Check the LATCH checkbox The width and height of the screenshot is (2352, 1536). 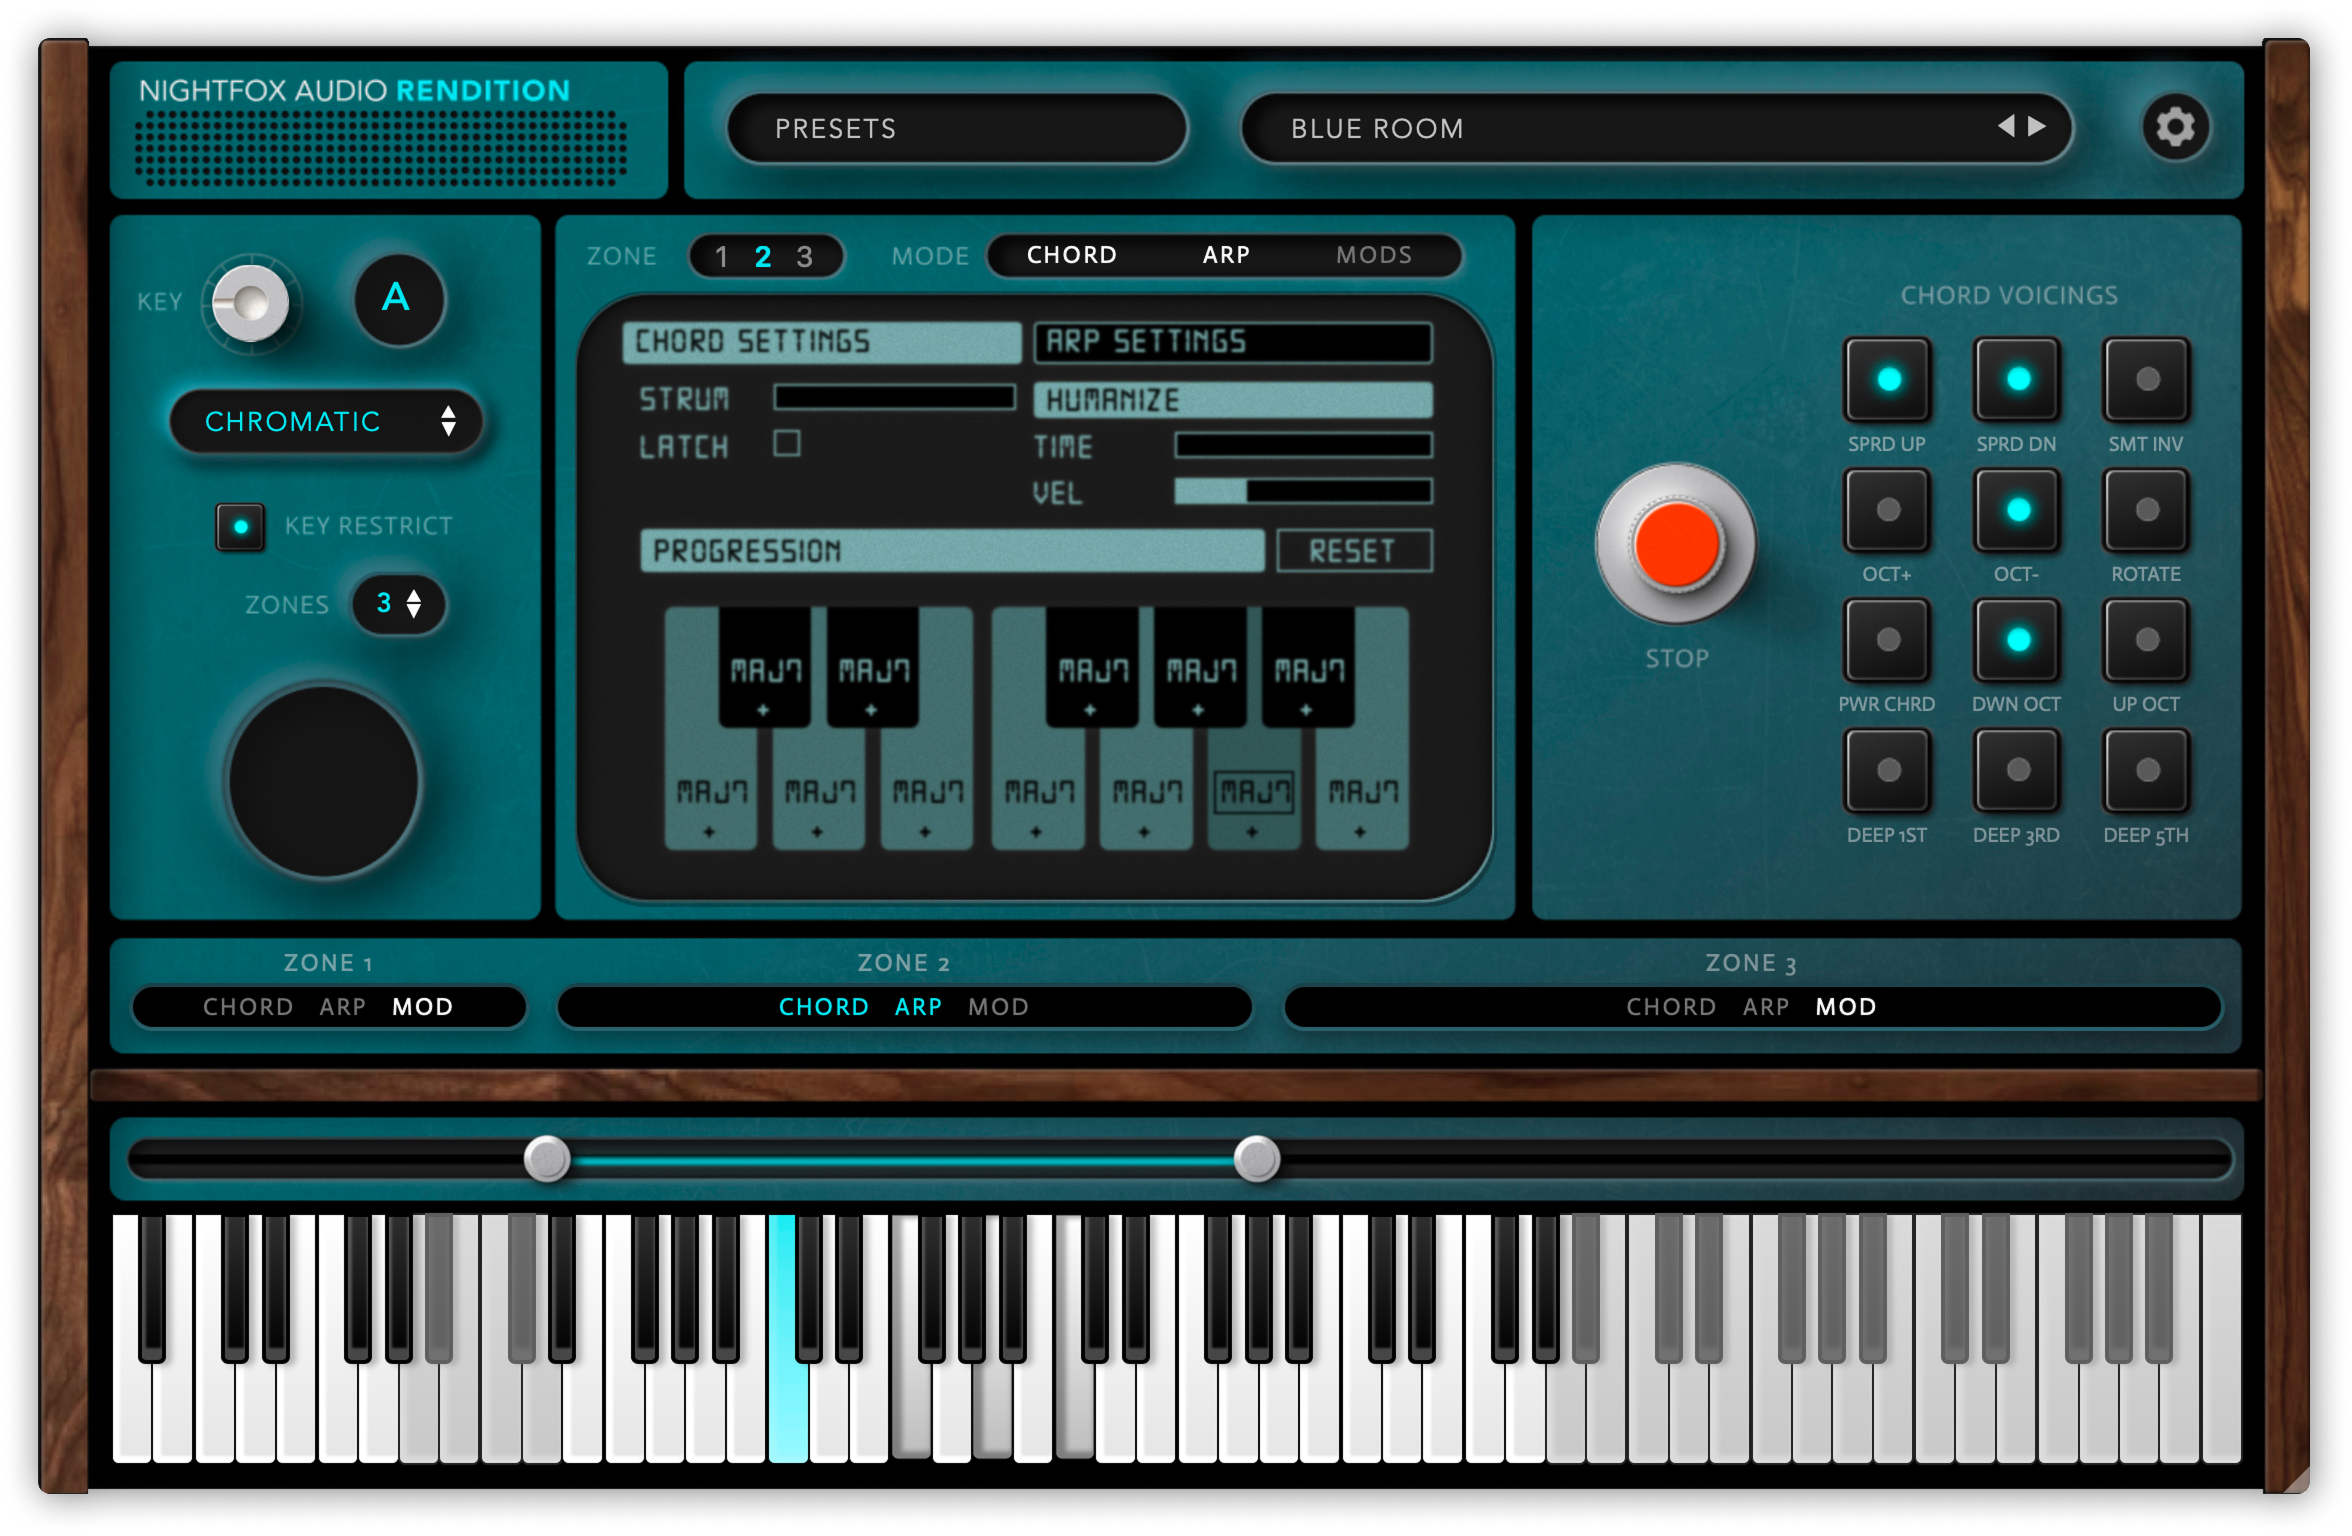point(787,443)
